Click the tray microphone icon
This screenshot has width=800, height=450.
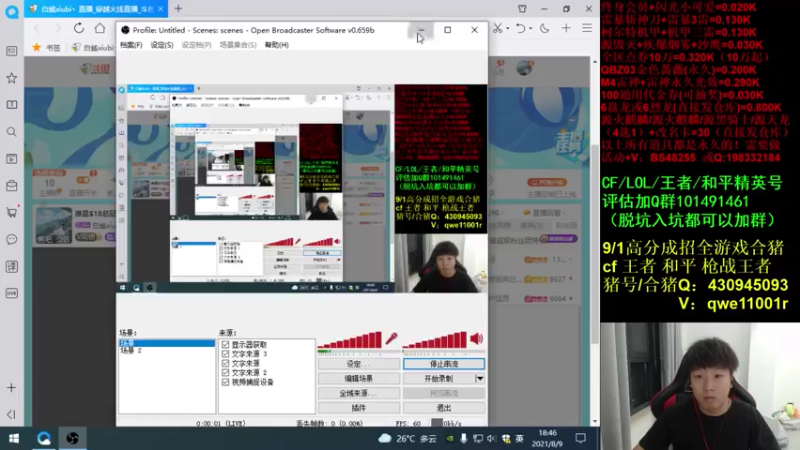(x=463, y=438)
